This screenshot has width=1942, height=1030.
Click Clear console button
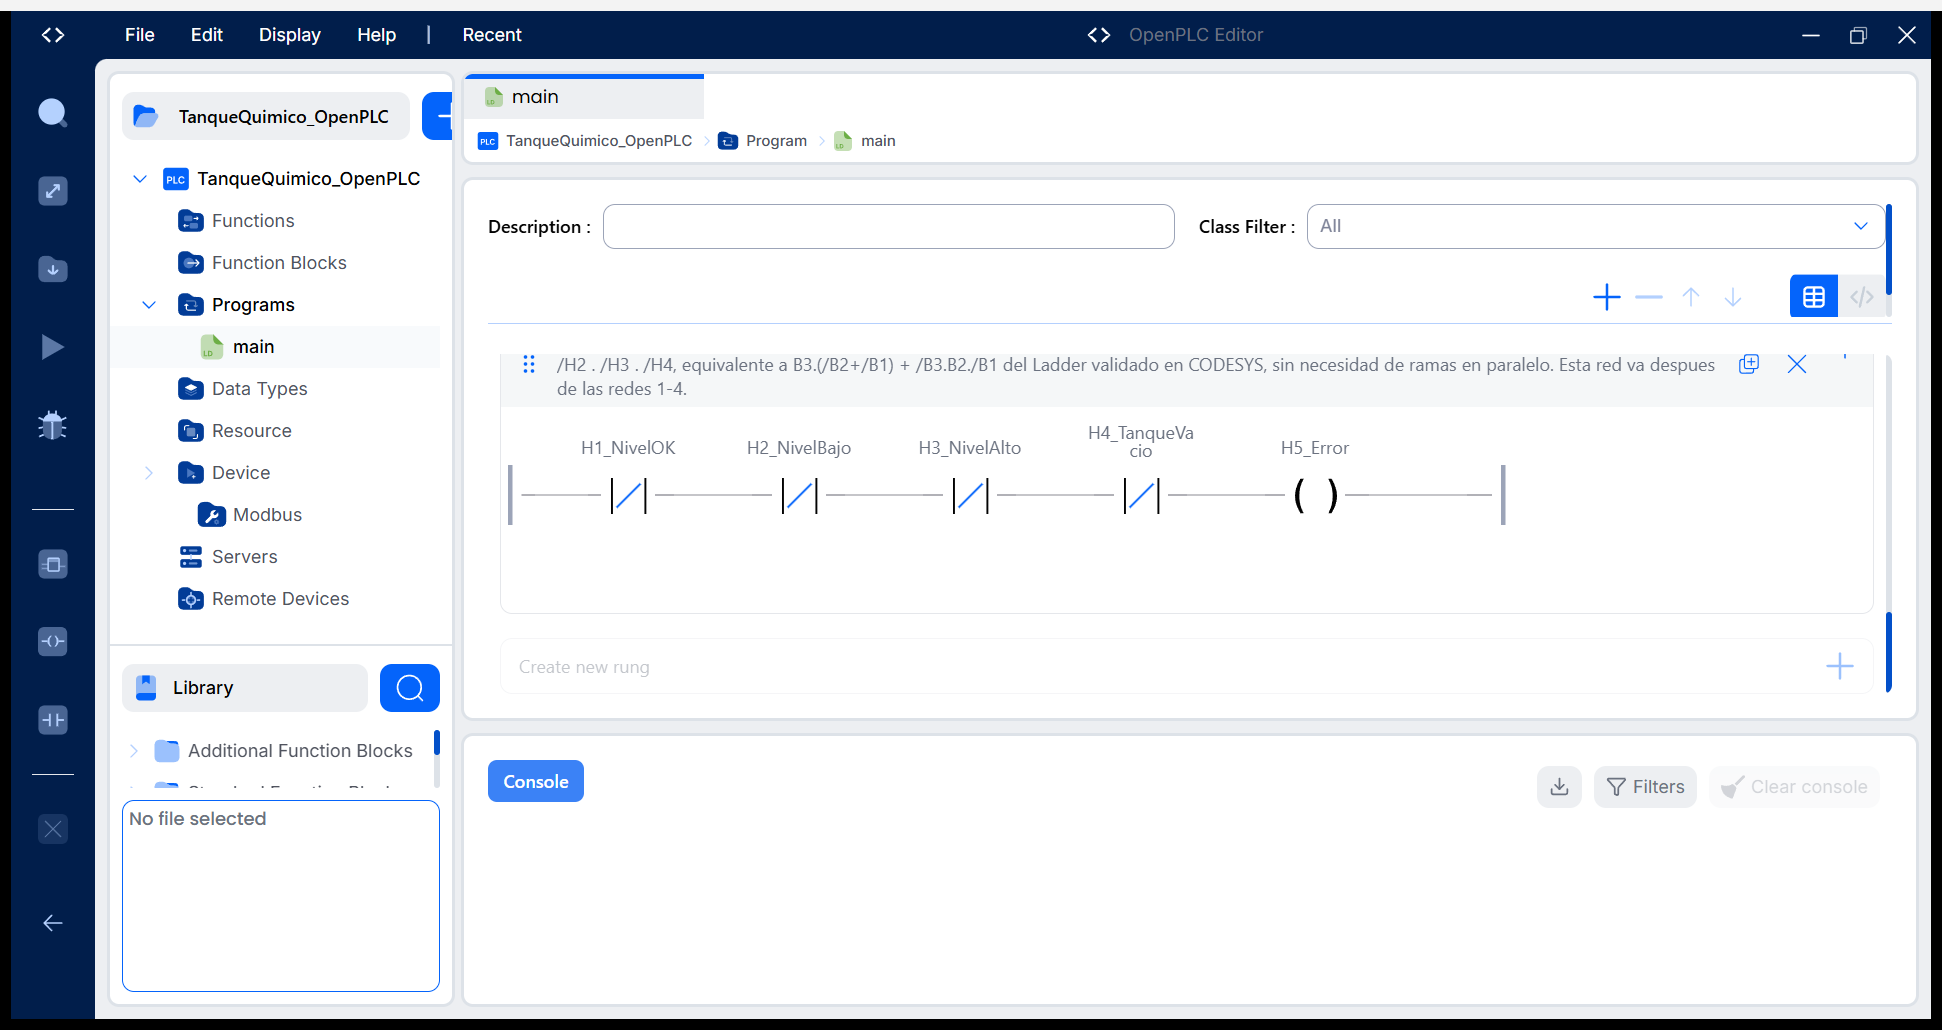coord(1794,787)
